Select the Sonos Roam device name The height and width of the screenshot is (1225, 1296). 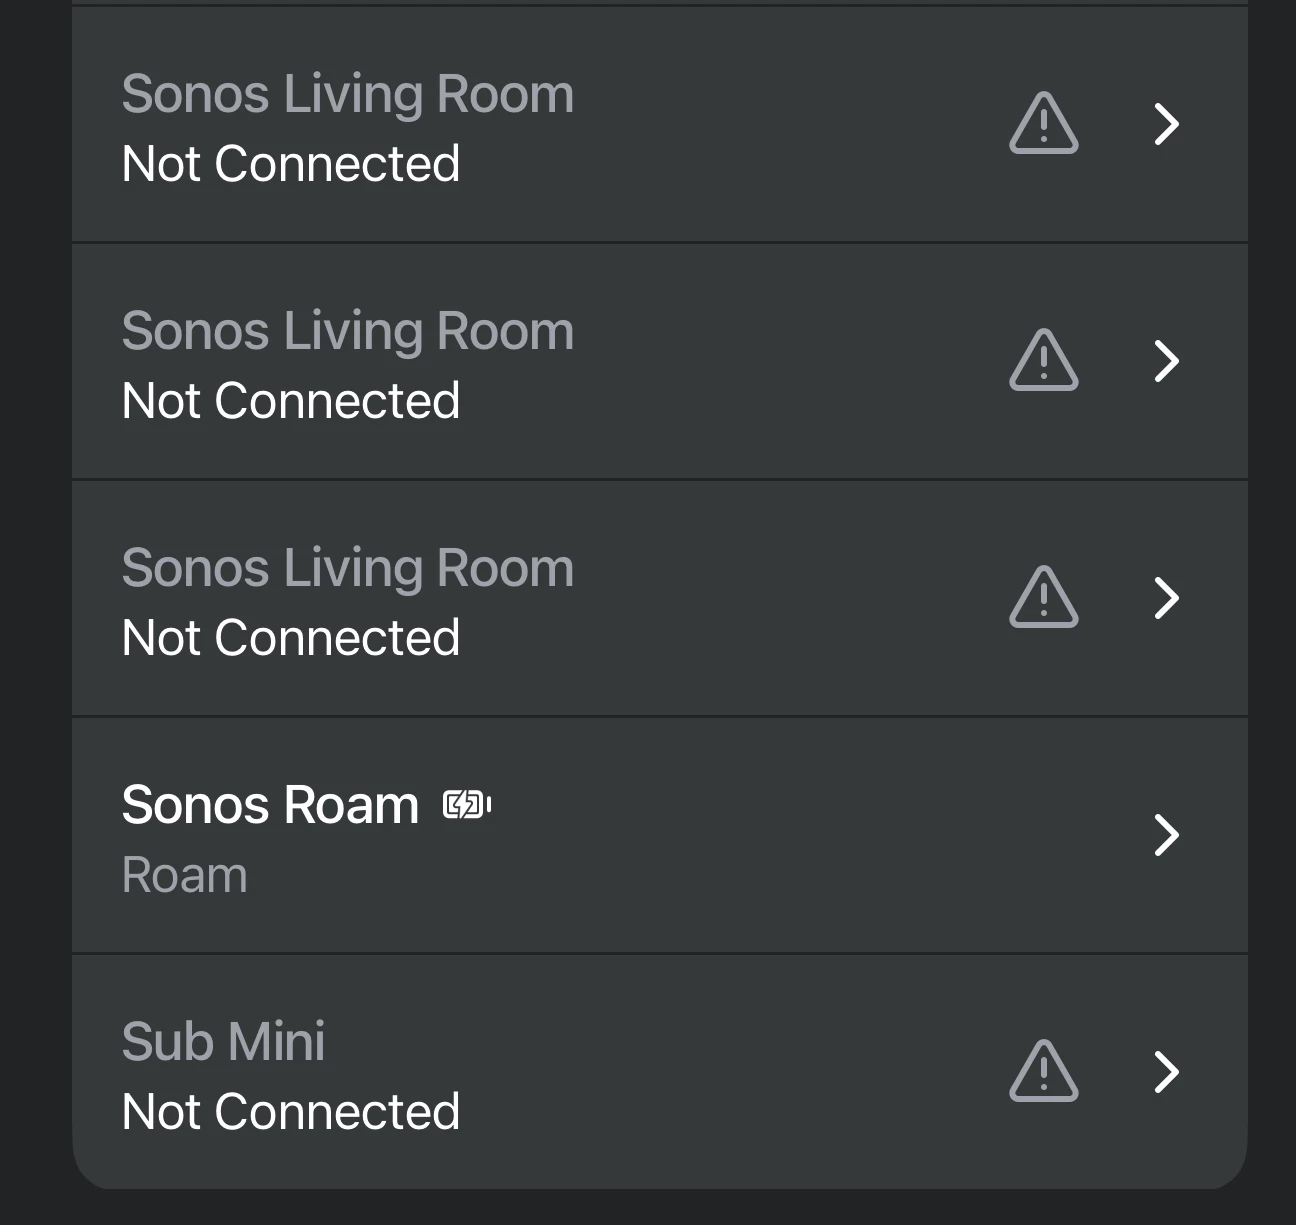tap(270, 805)
